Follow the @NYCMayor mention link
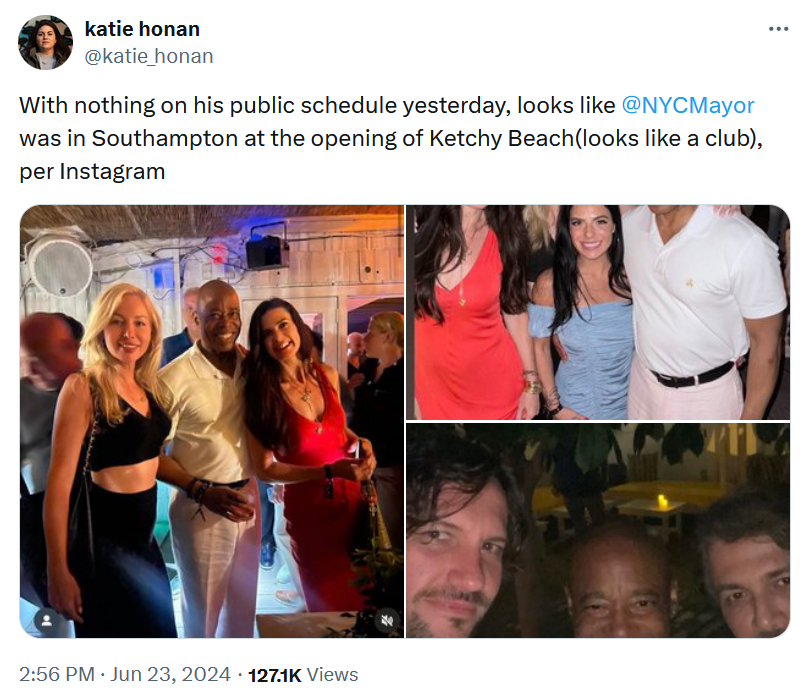 click(688, 105)
